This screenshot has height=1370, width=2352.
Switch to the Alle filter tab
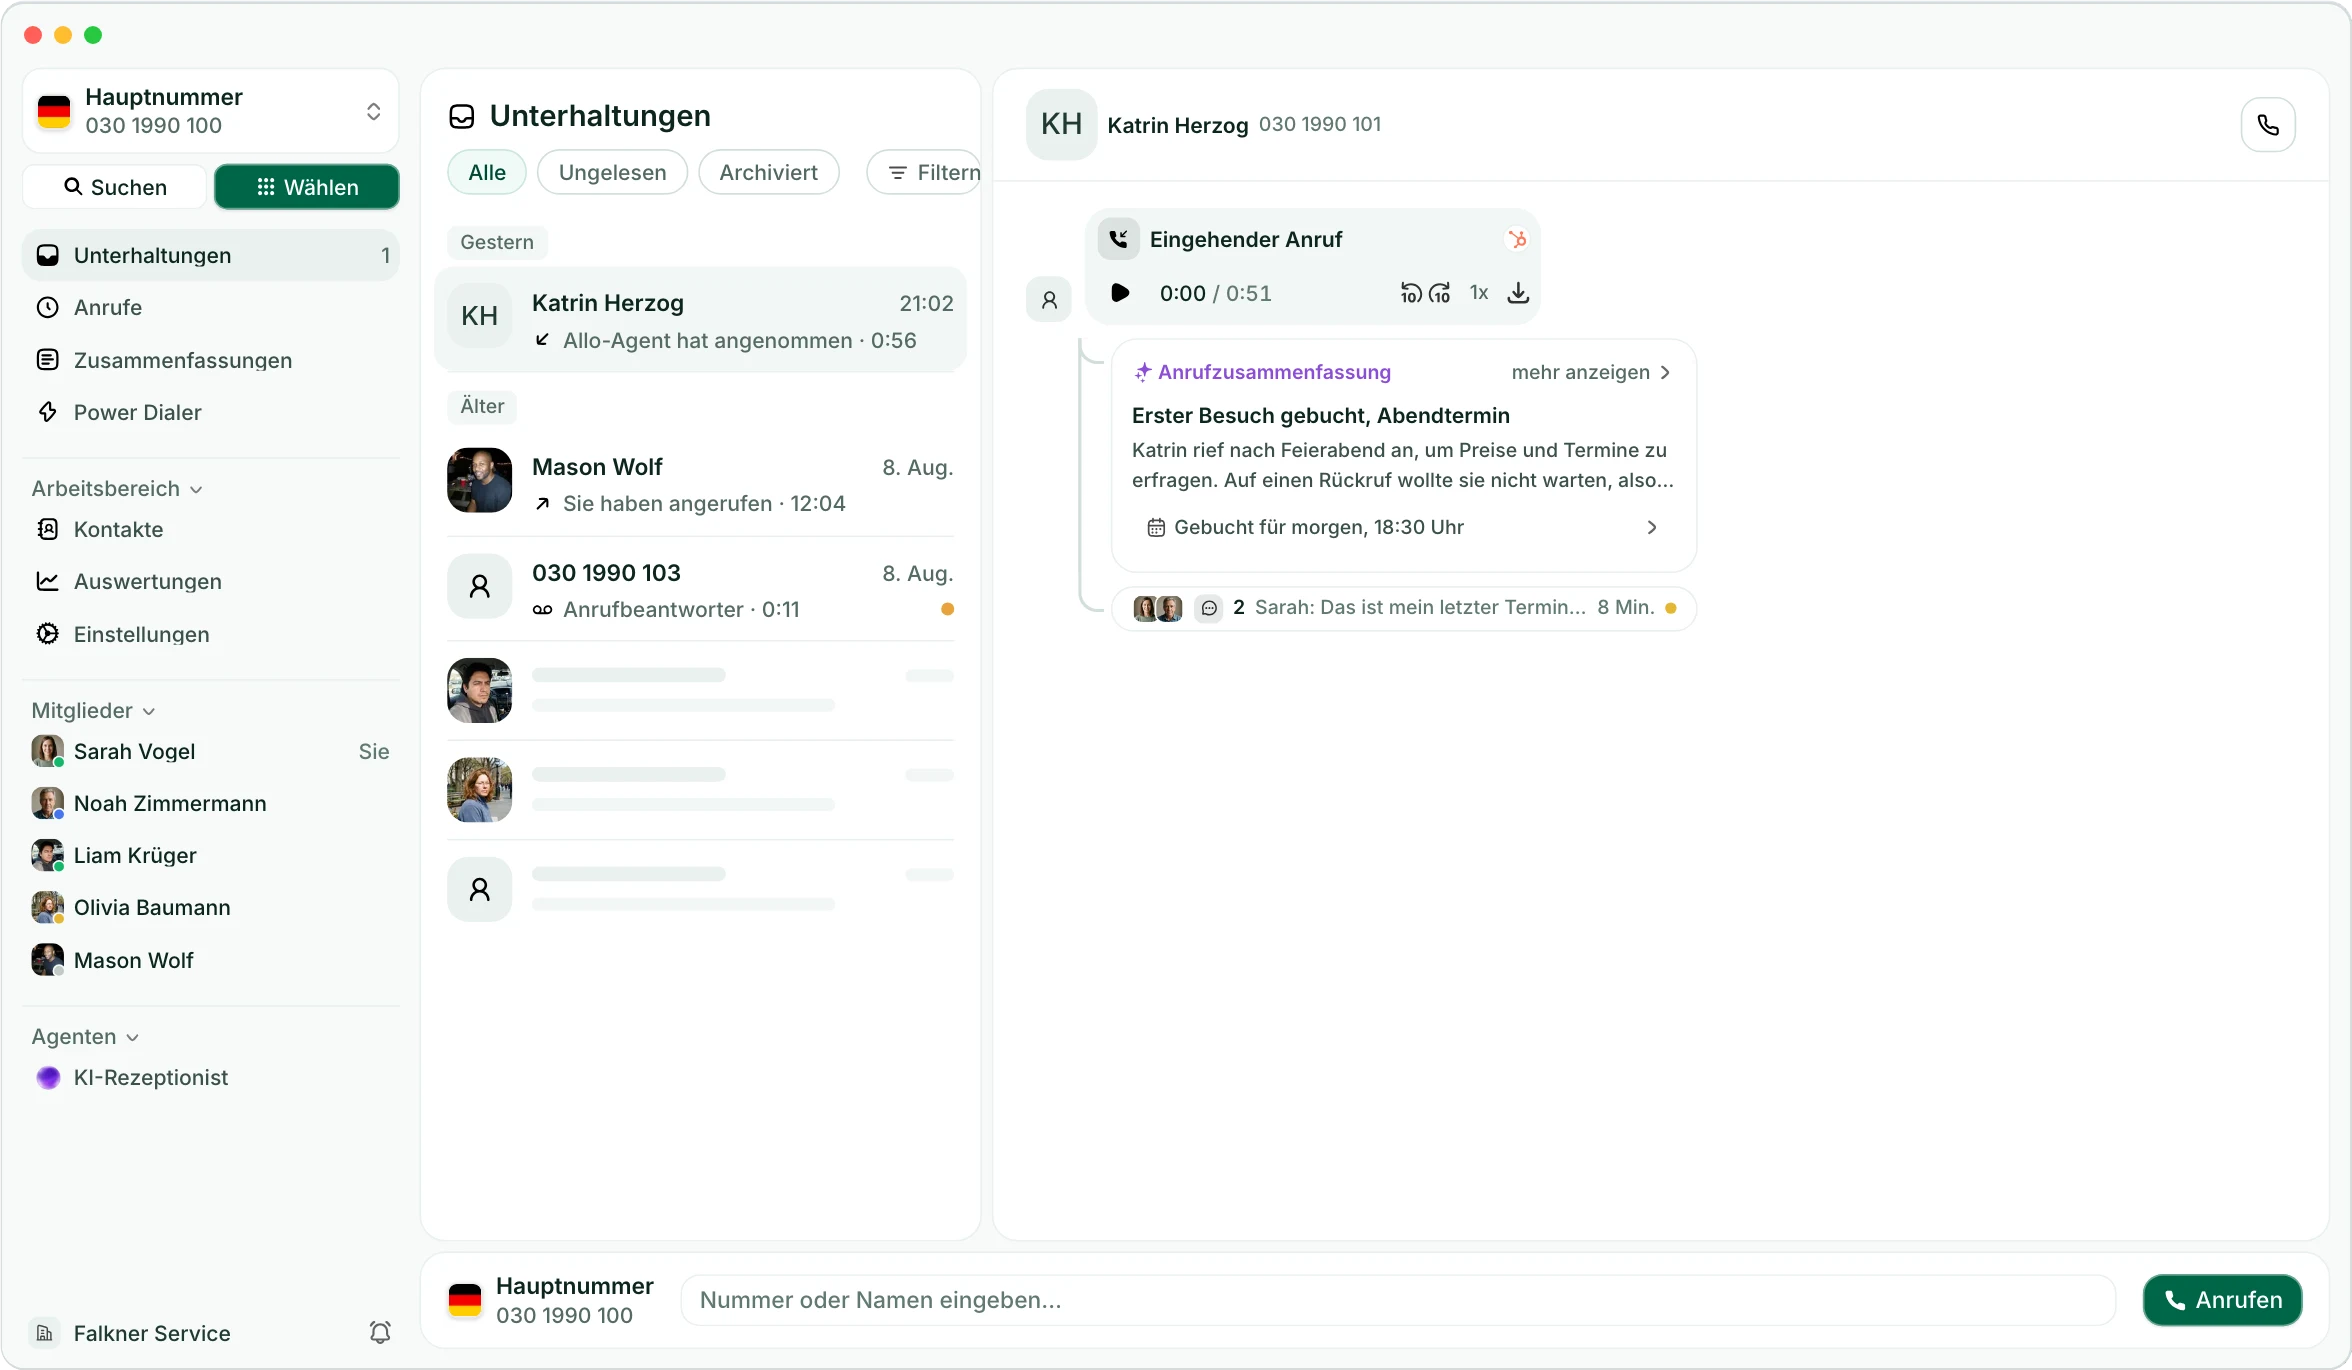(x=487, y=172)
